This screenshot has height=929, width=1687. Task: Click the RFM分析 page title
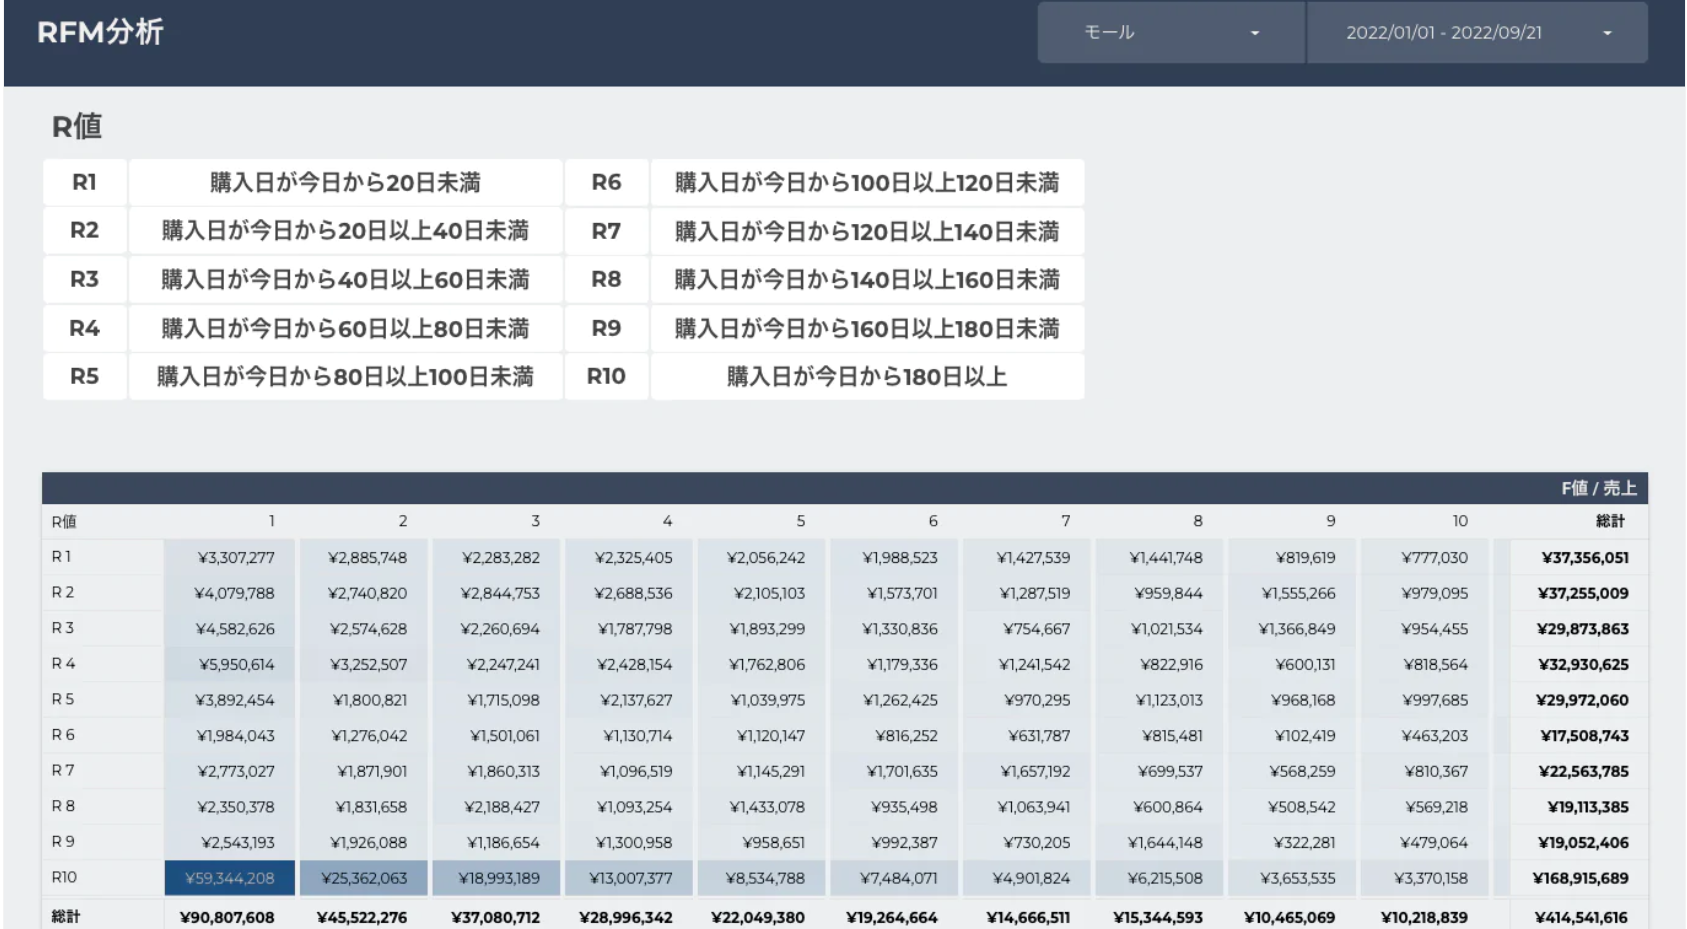click(x=100, y=32)
